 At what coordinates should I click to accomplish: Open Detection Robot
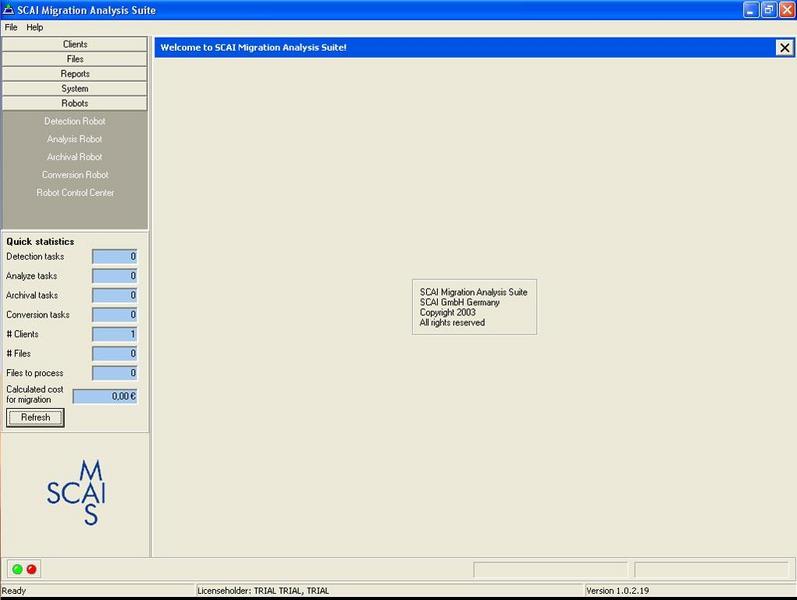pyautogui.click(x=75, y=122)
